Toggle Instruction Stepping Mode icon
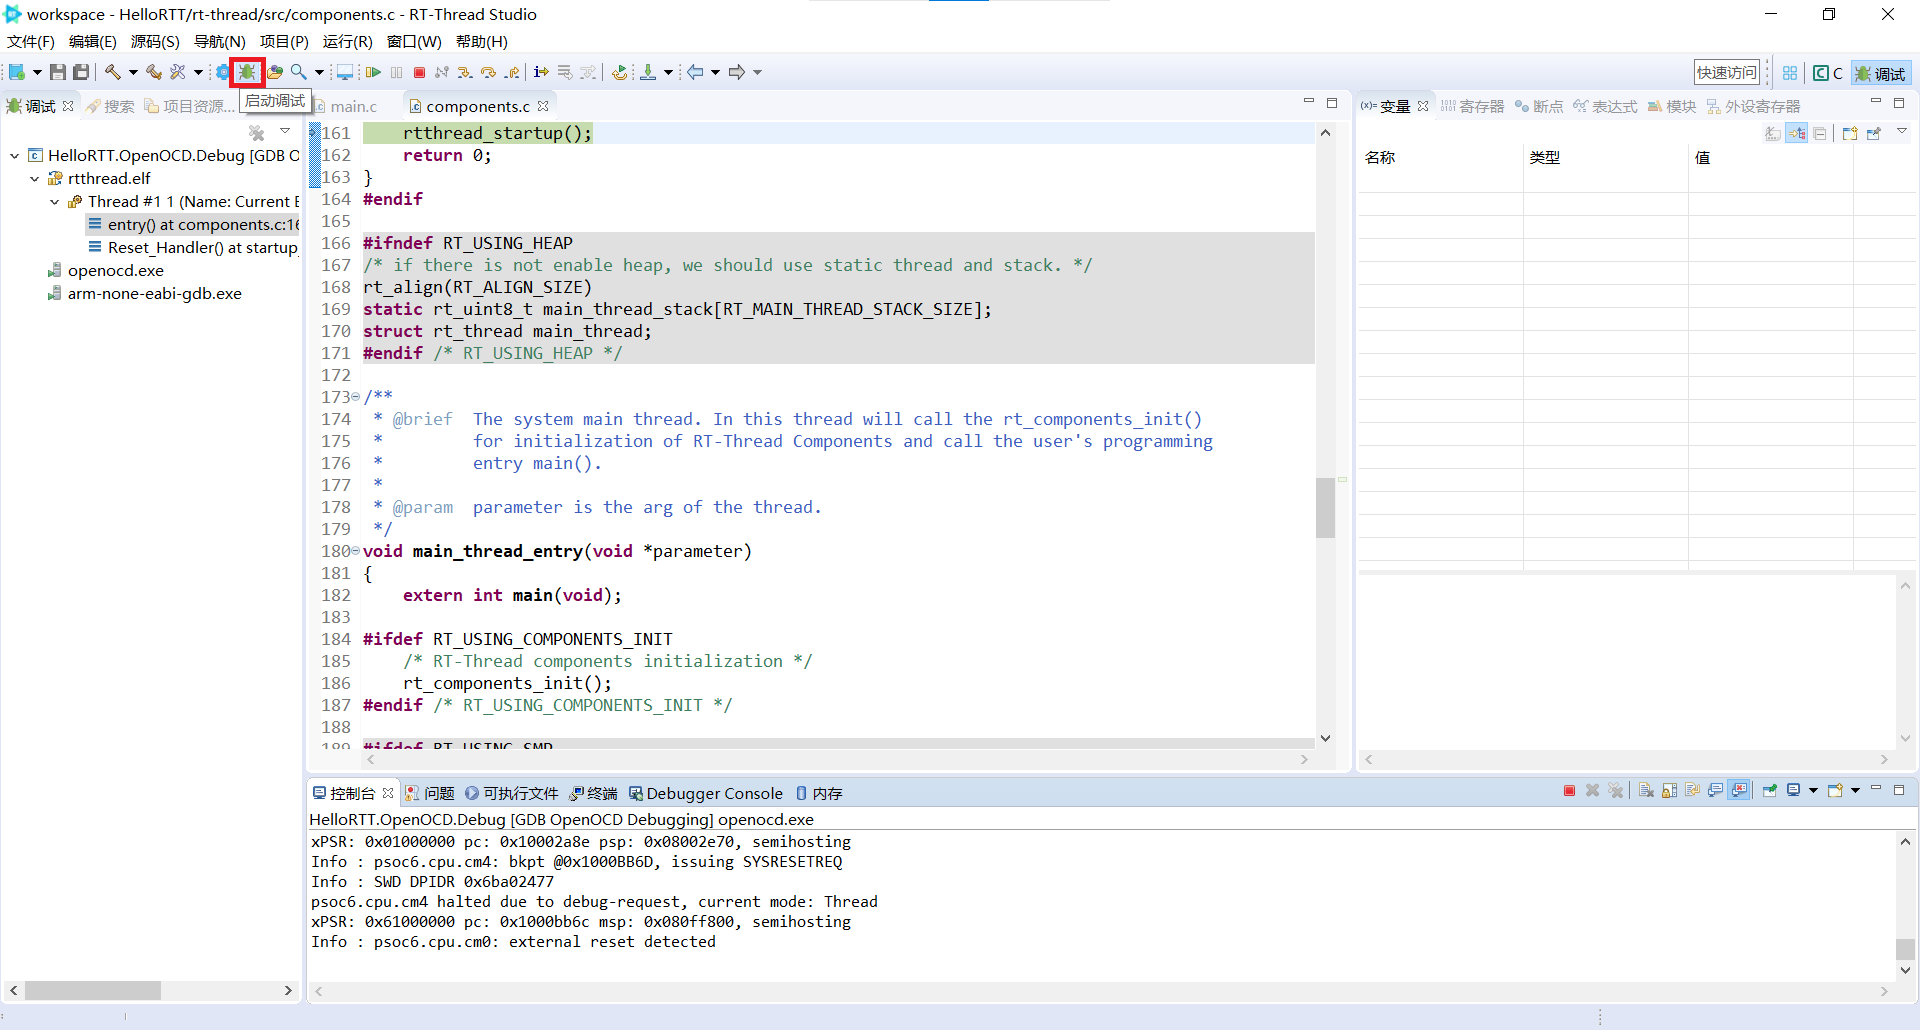 540,72
